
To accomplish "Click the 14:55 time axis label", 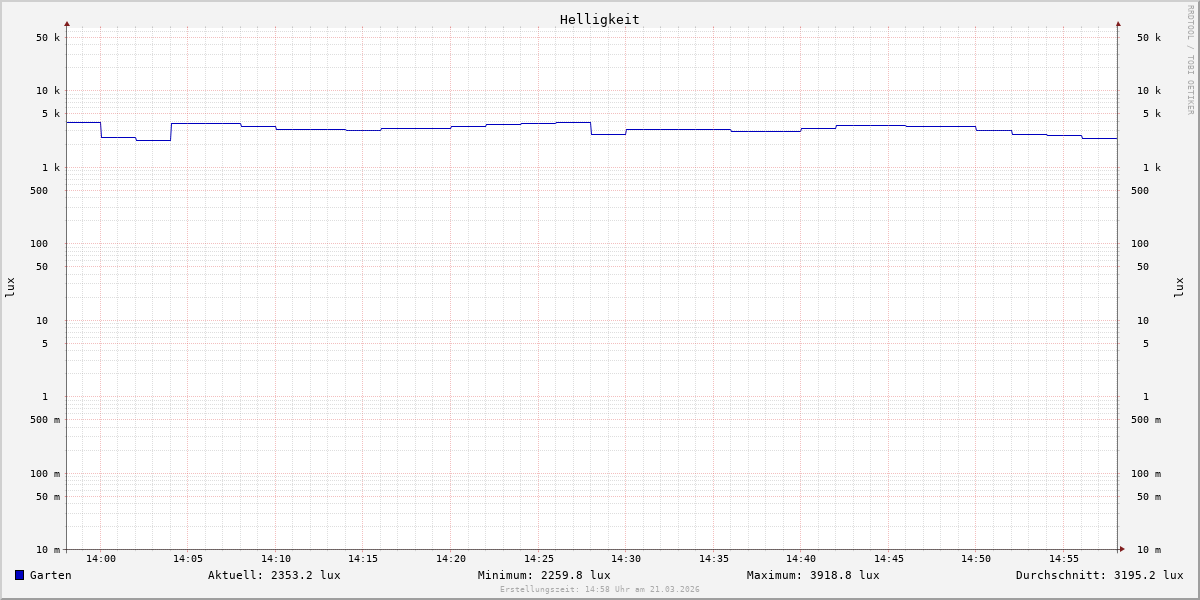I will coord(1064,559).
